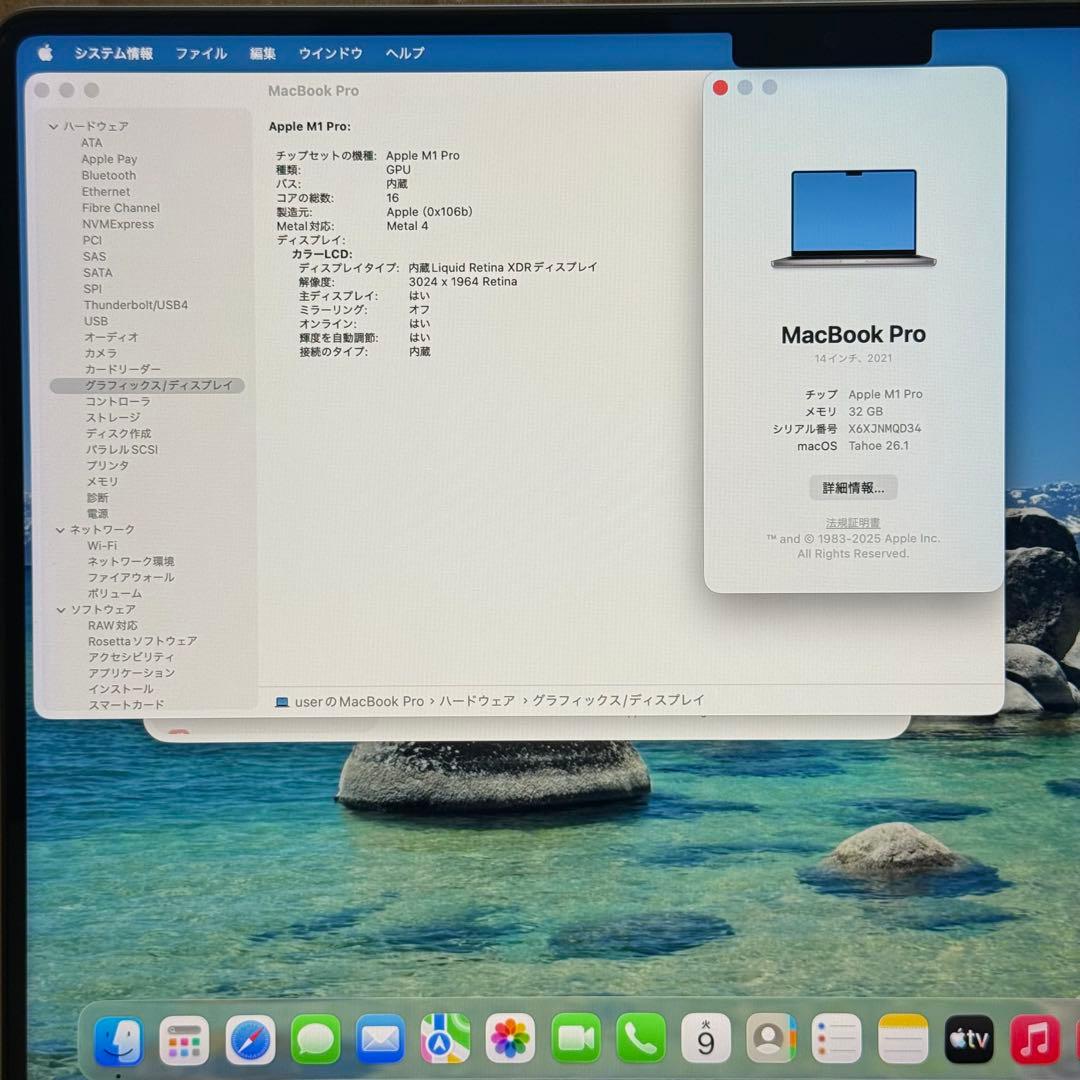Select PCI in the sidebar
The image size is (1080, 1080).
point(92,240)
